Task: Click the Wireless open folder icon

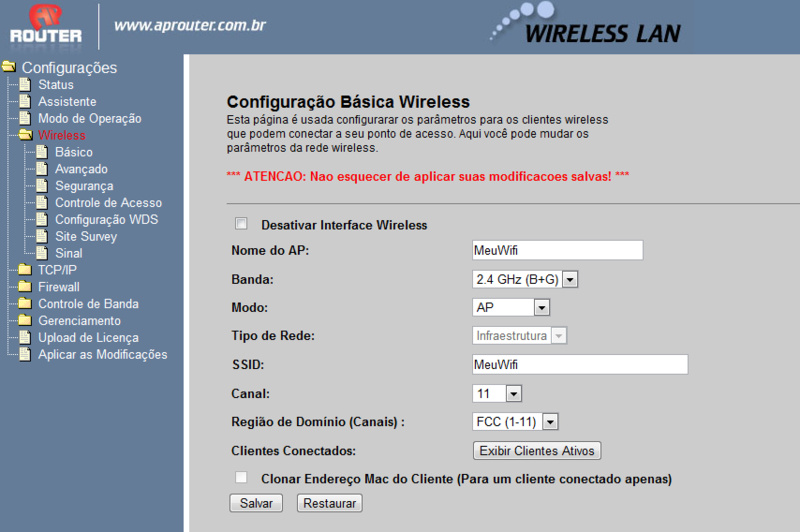Action: point(26,135)
